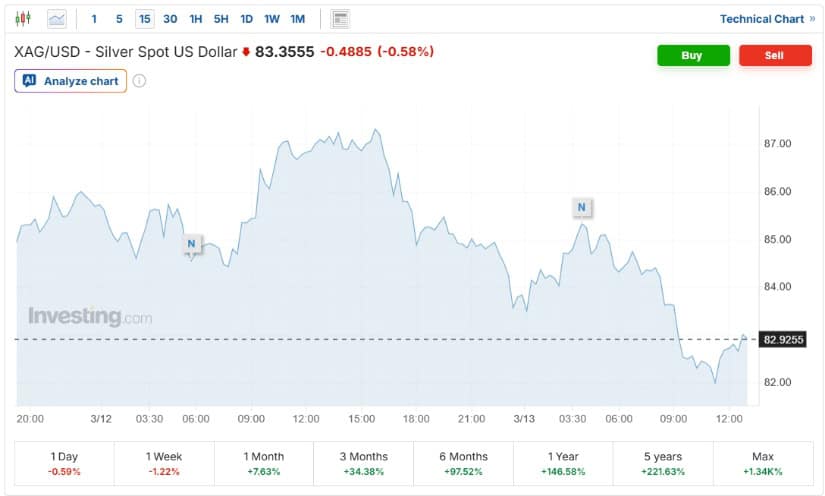This screenshot has width=825, height=496.
Task: Toggle the news display icon in toolbar
Action: click(340, 19)
